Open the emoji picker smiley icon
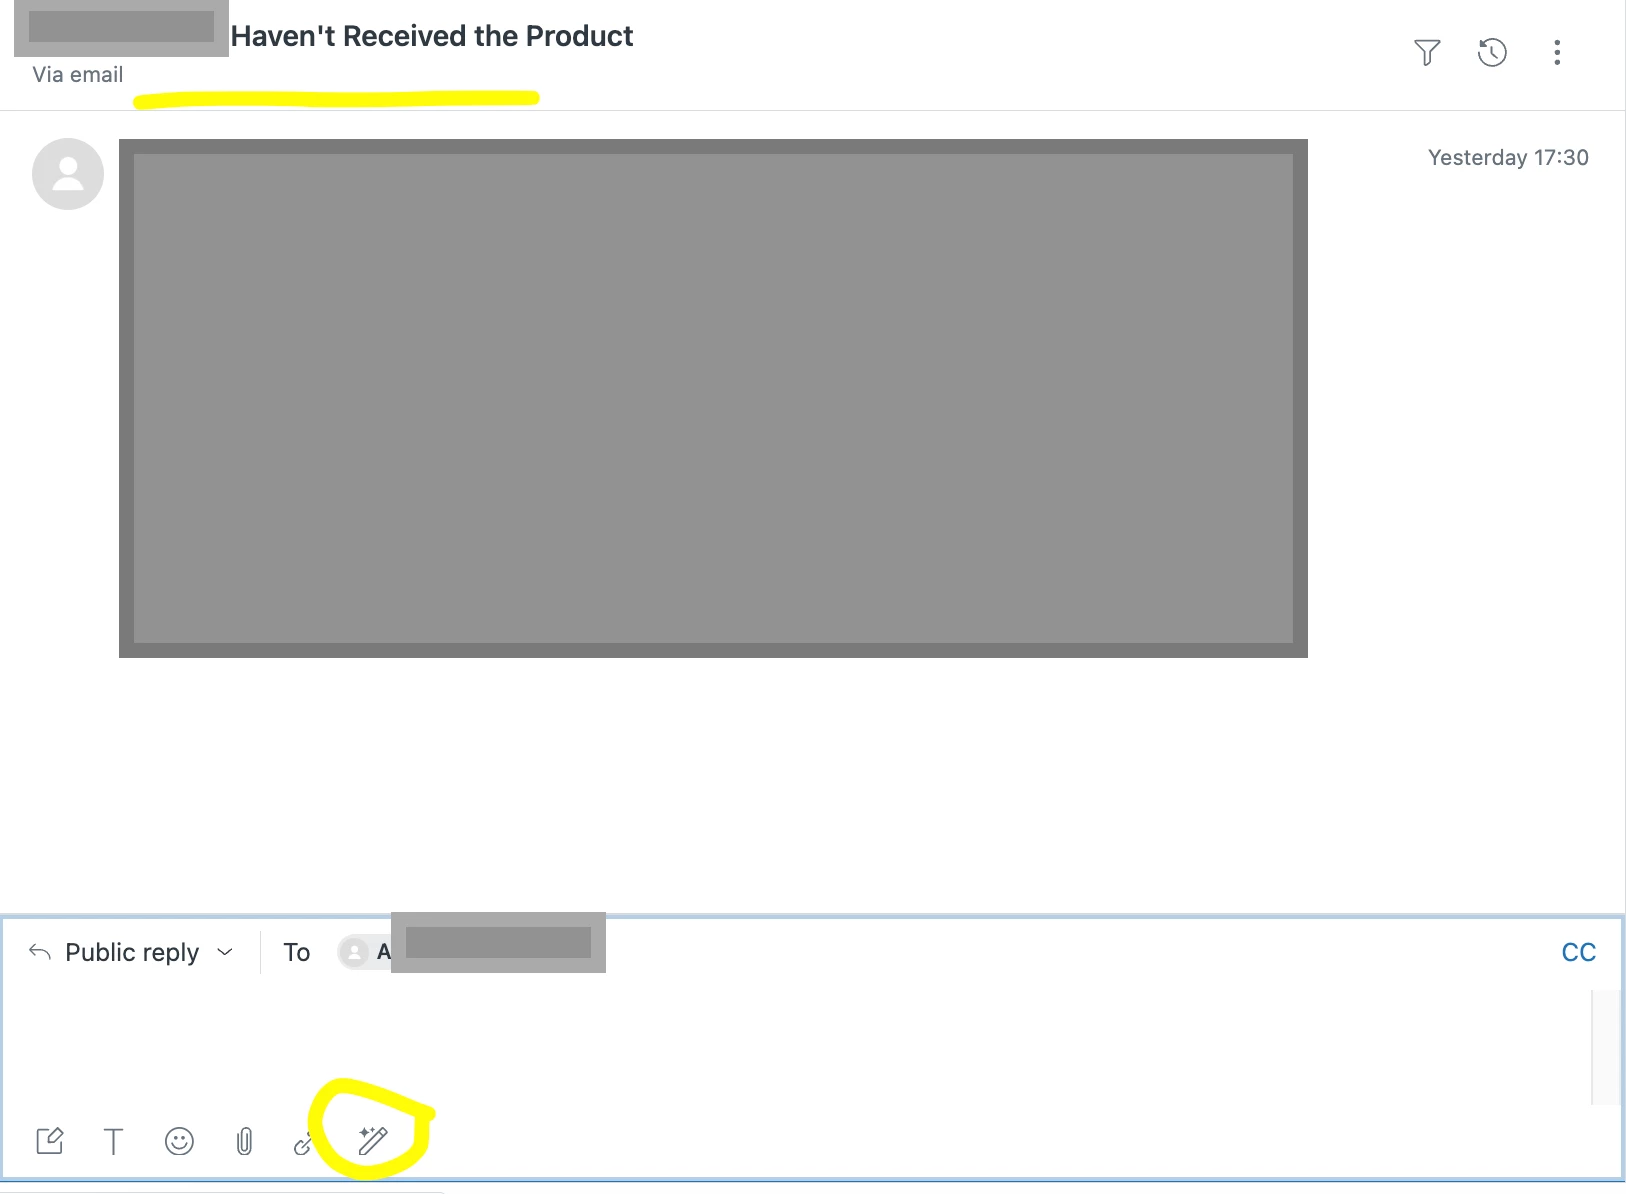 pos(179,1141)
